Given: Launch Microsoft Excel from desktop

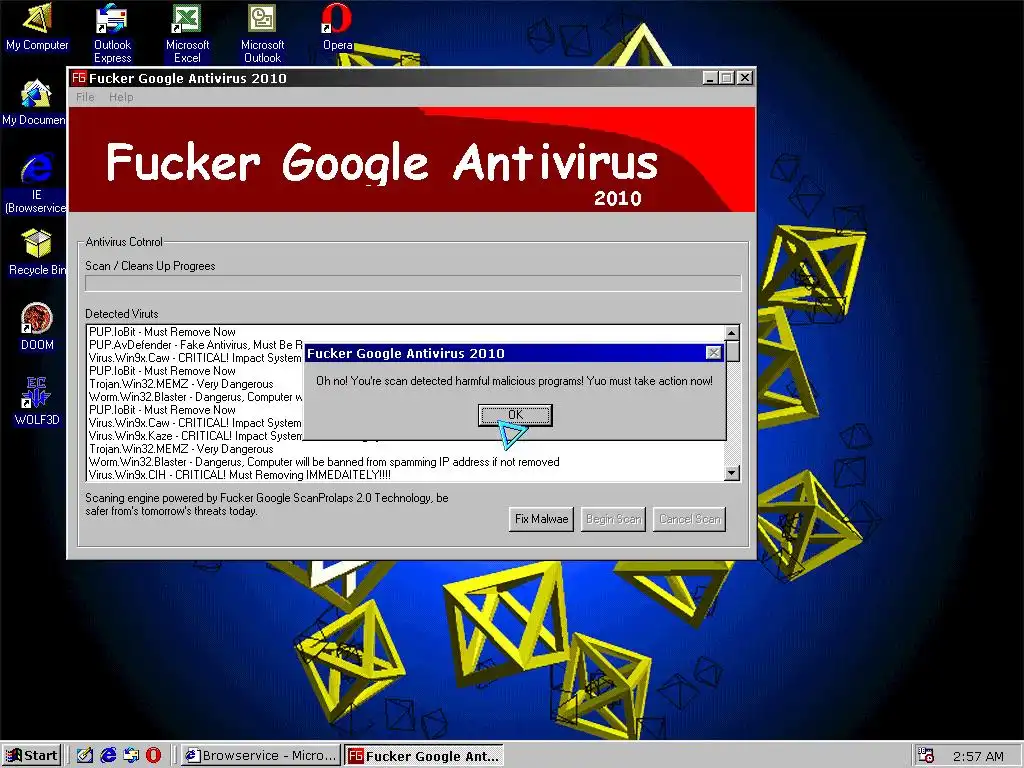Looking at the screenshot, I should pyautogui.click(x=187, y=32).
